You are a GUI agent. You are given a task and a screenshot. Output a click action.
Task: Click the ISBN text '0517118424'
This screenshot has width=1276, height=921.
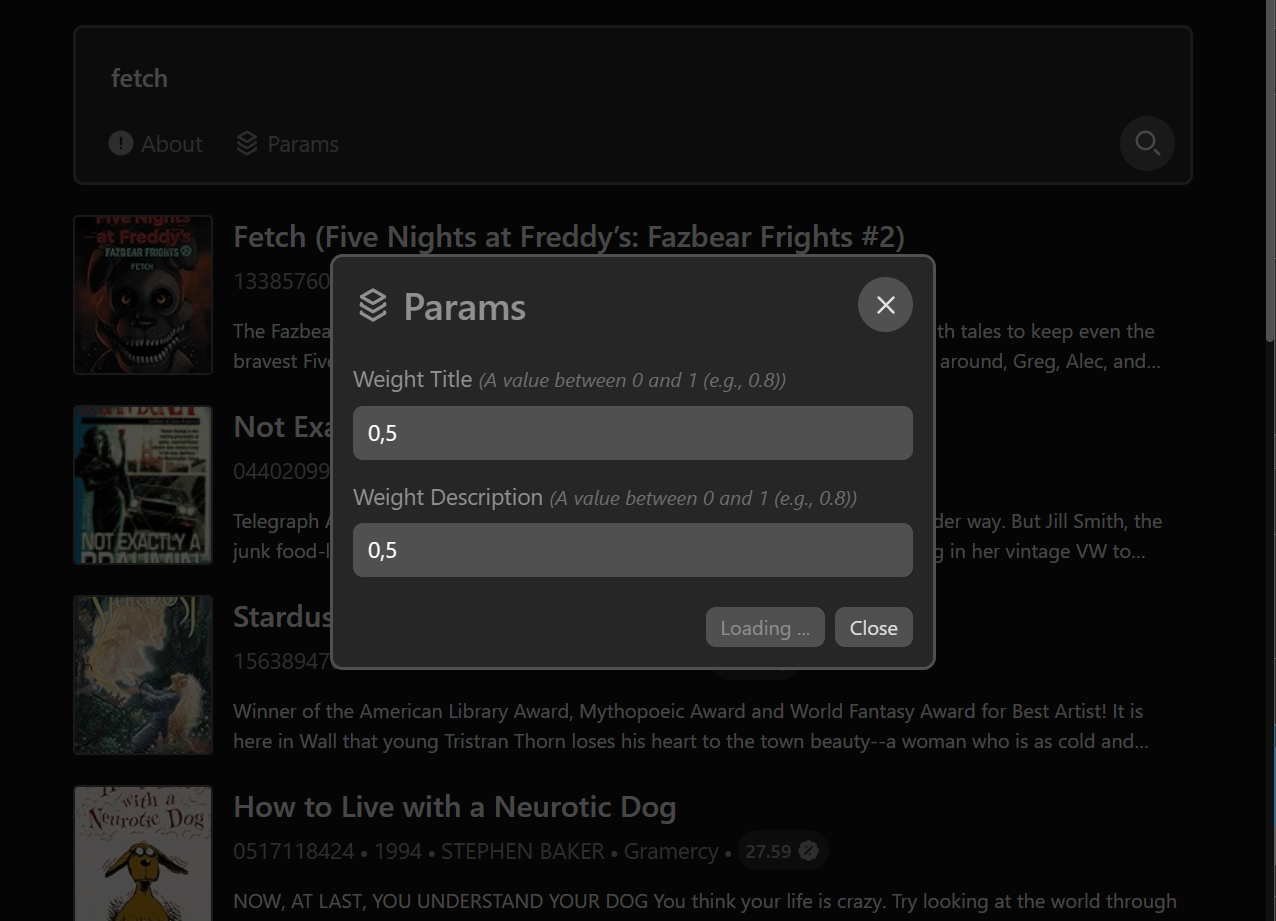point(294,852)
